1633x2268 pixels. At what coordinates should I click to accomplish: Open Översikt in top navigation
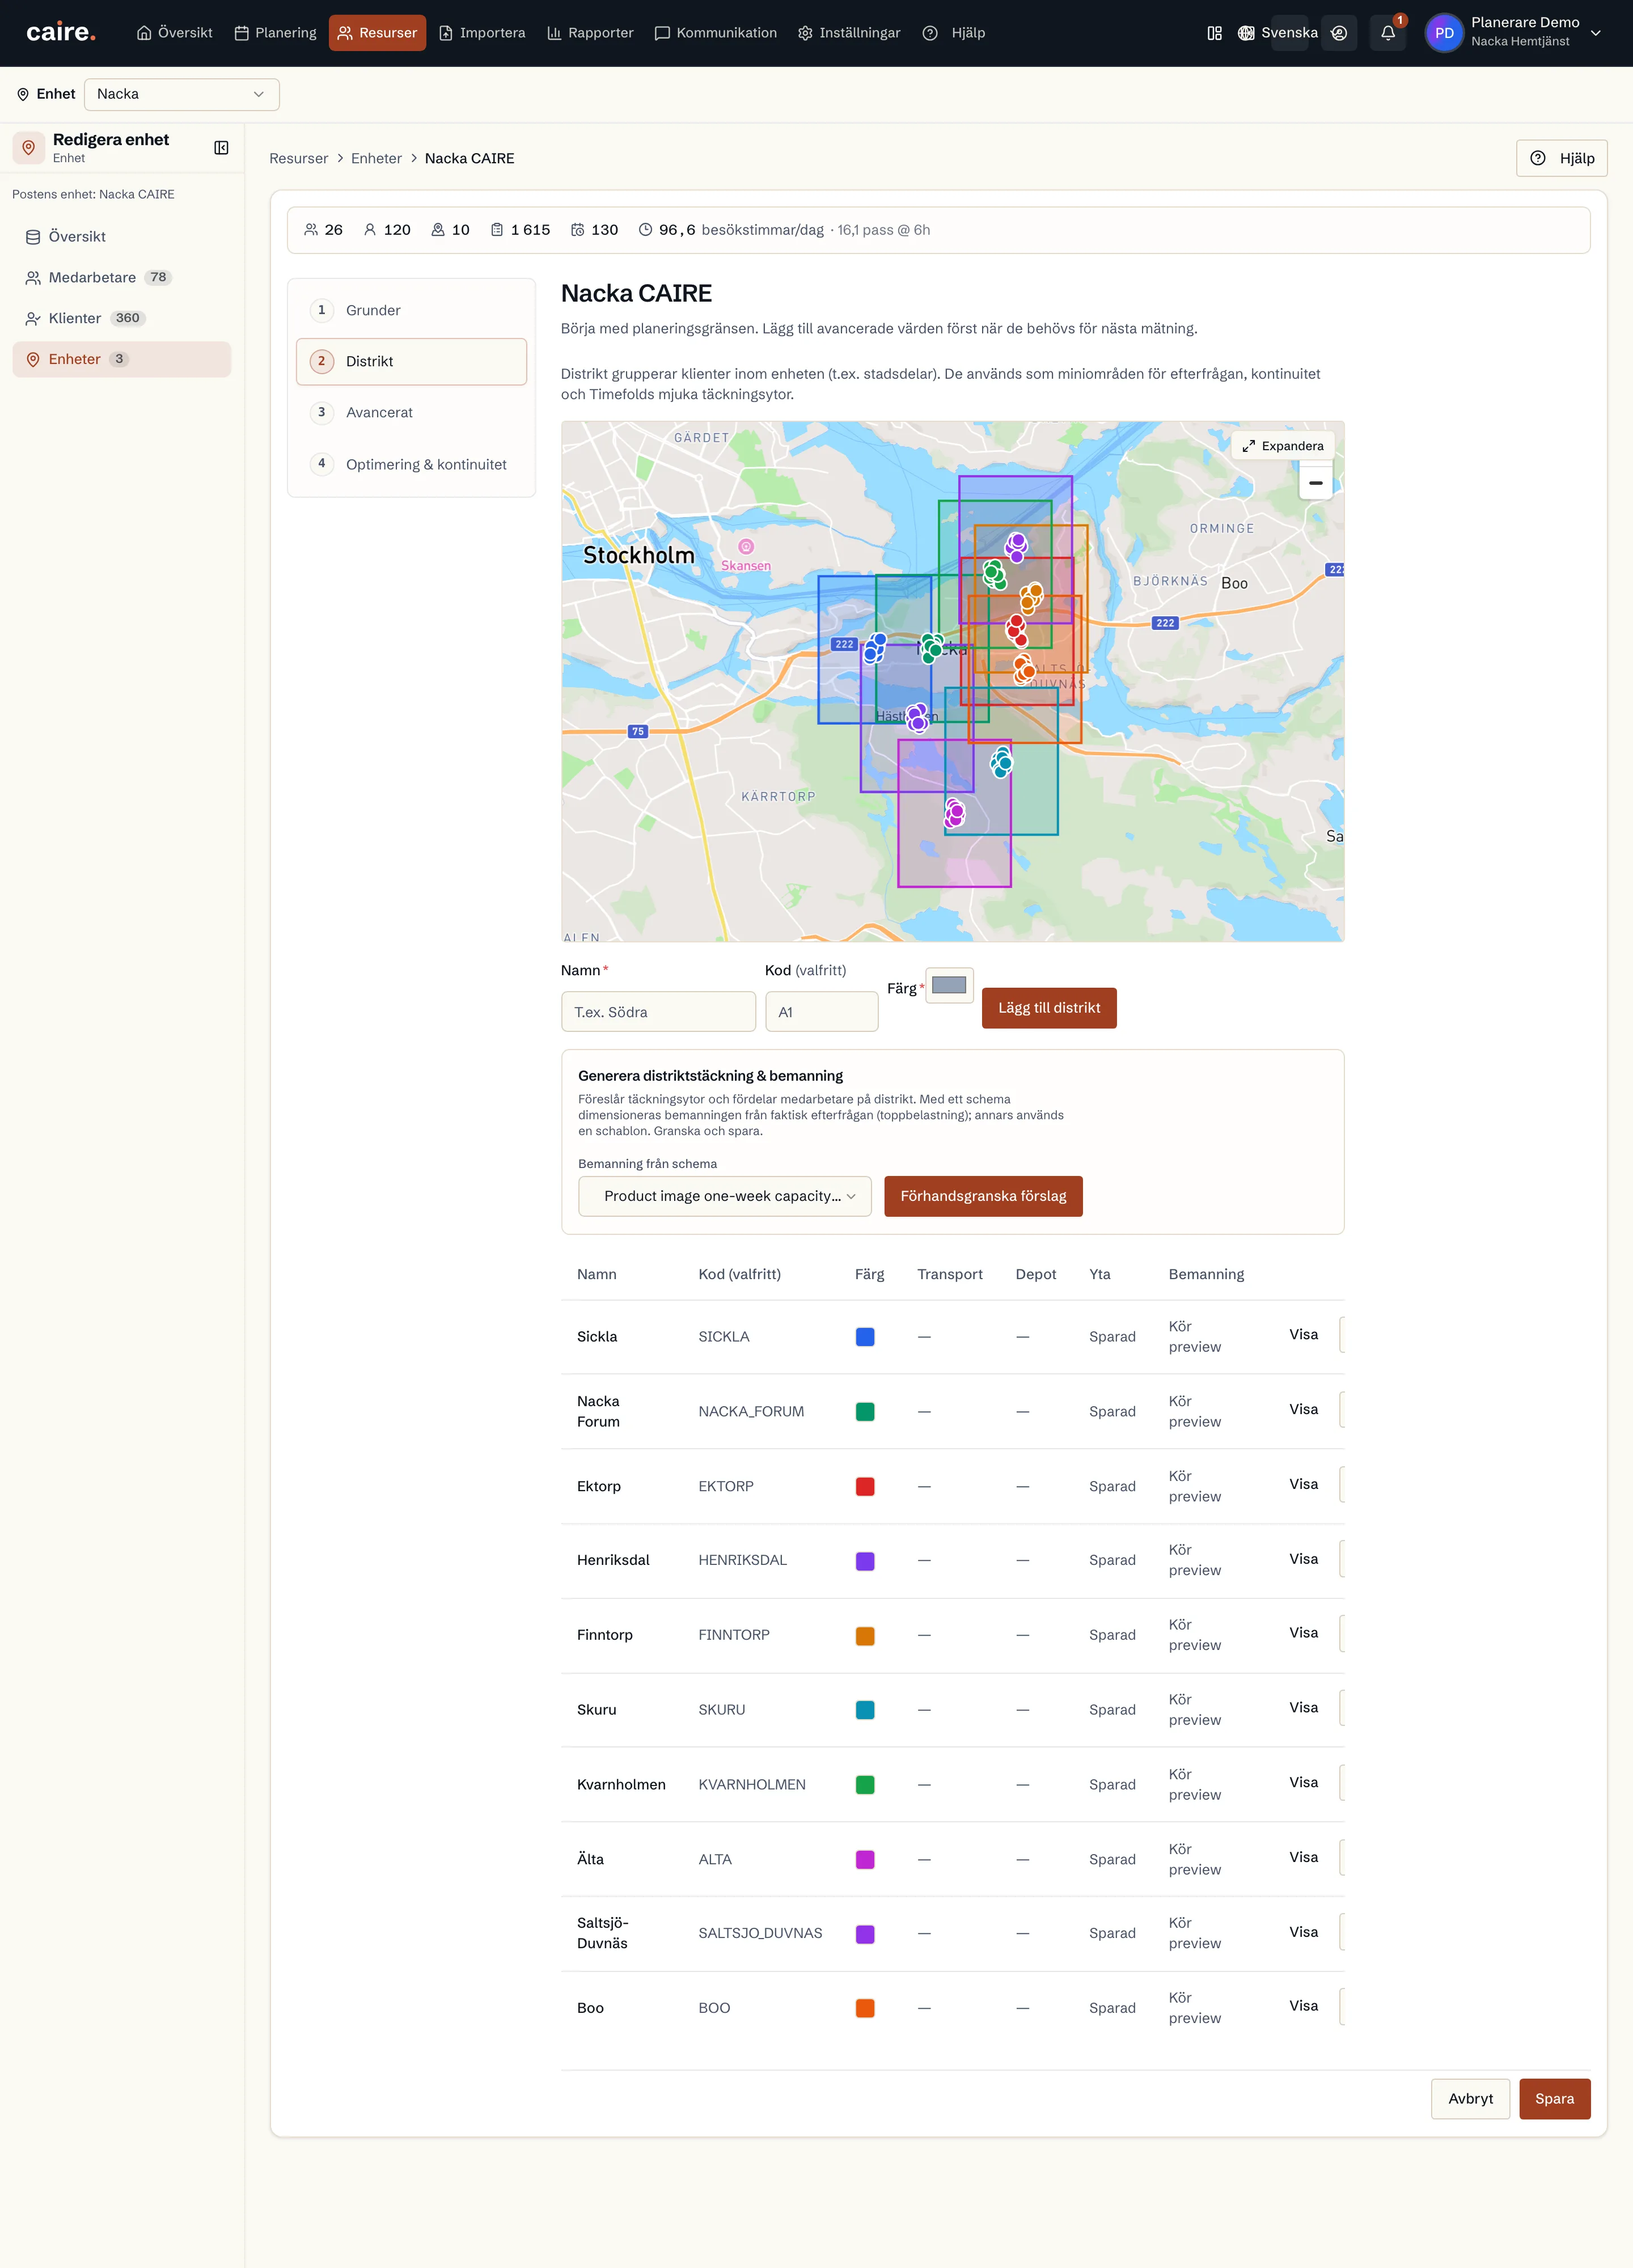pos(175,33)
